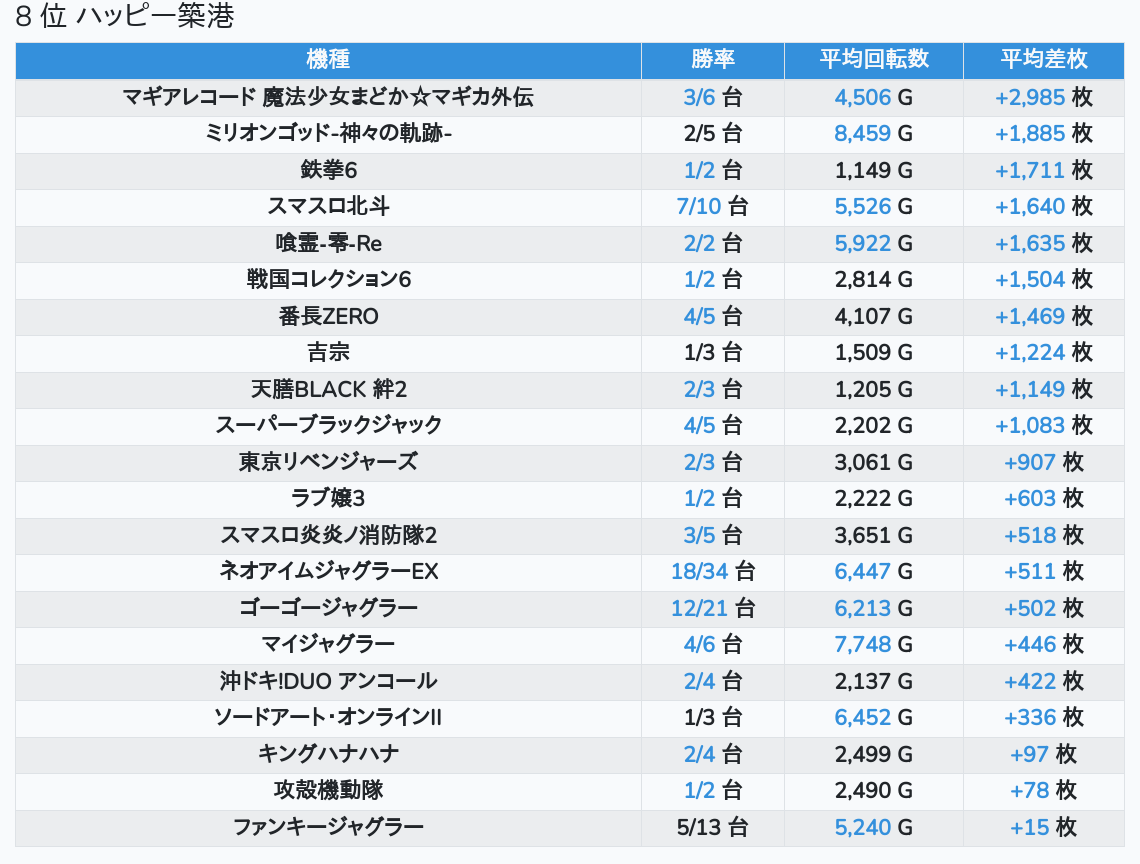1140x864 pixels.
Task: Click machine name 東京リベンジャーズ
Action: [x=328, y=462]
